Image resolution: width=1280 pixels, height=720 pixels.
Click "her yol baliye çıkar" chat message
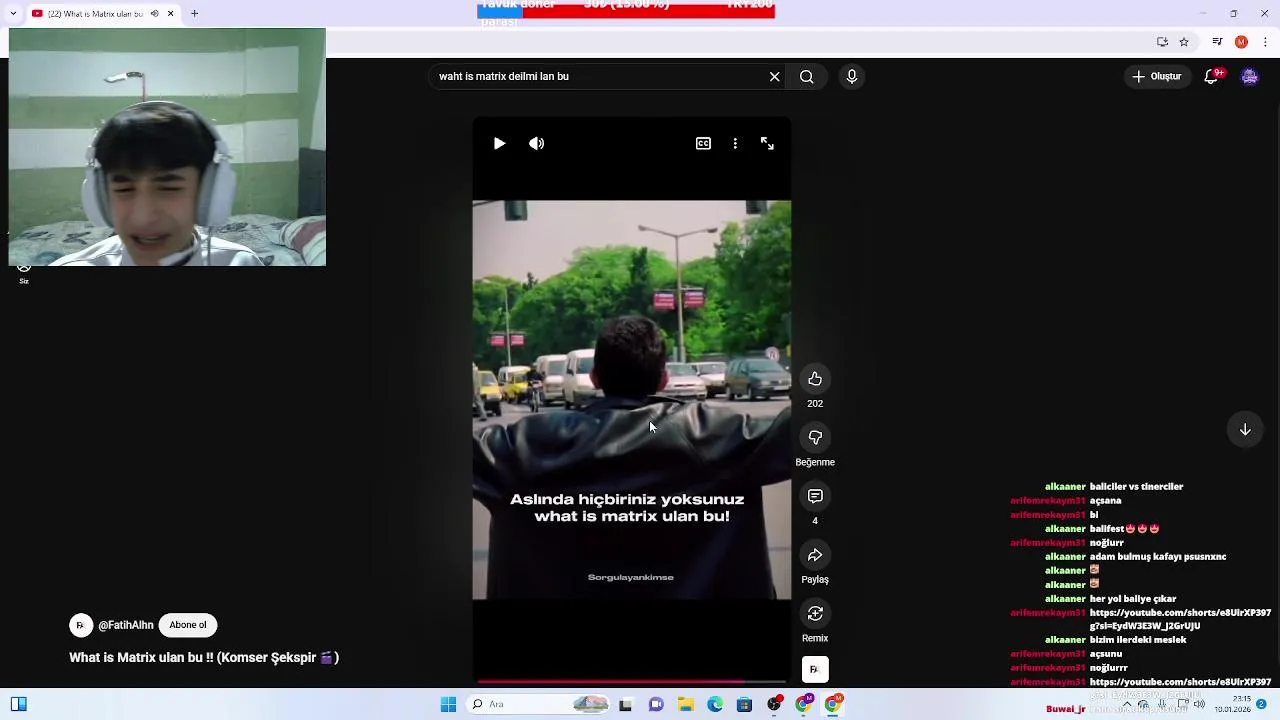click(1133, 599)
